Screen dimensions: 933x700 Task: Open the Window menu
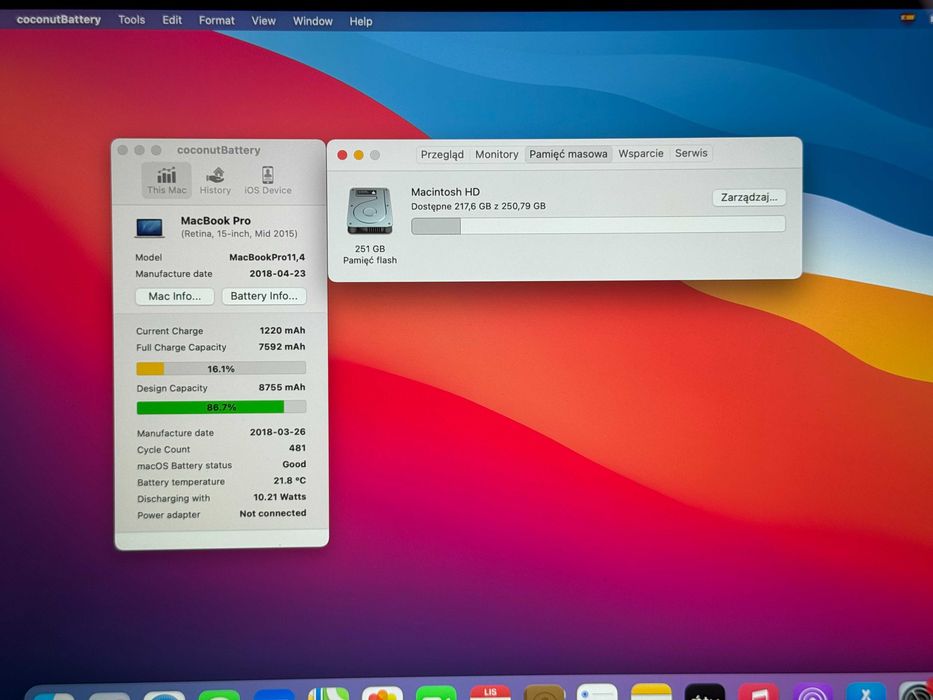click(312, 21)
